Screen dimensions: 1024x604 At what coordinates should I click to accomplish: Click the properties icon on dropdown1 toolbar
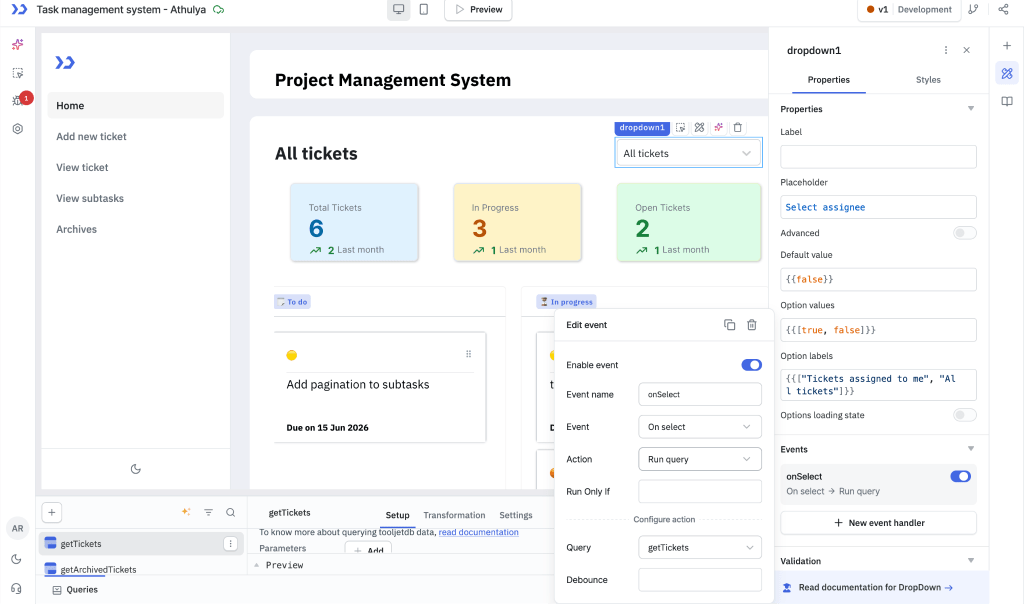[x=699, y=127]
